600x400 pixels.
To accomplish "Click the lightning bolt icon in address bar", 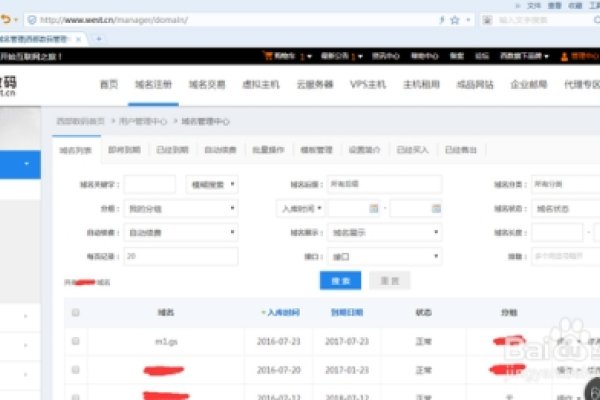I will [442, 20].
